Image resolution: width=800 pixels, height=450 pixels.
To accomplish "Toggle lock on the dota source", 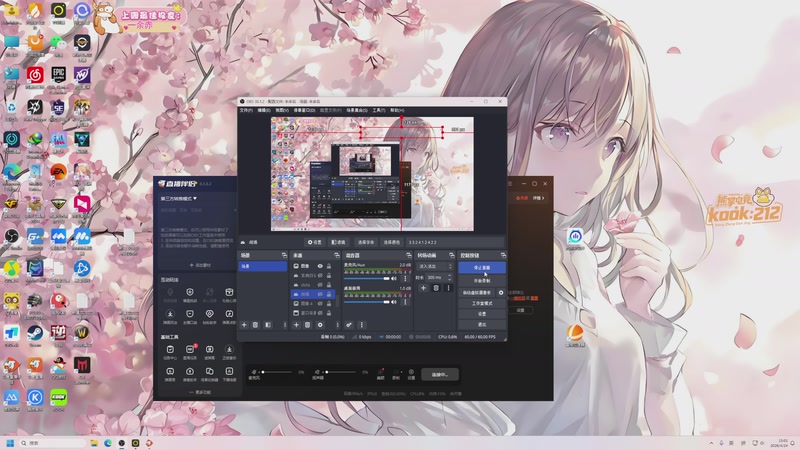I will coord(329,285).
